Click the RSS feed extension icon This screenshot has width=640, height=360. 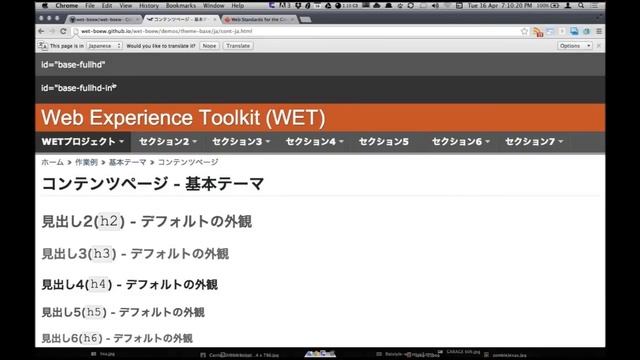pyautogui.click(x=538, y=32)
